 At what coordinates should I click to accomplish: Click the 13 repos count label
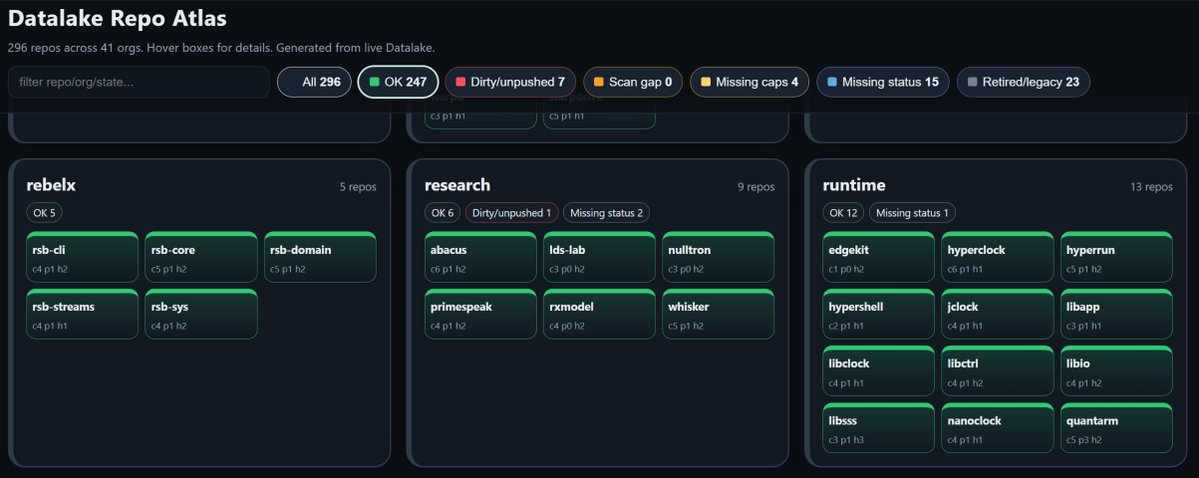pyautogui.click(x=1152, y=187)
